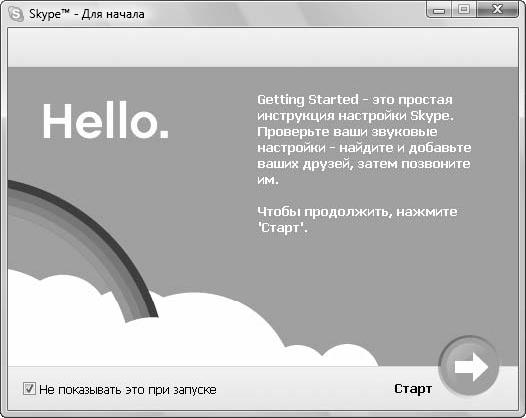The height and width of the screenshot is (418, 526).
Task: Minimize the Skype Getting Started window
Action: pyautogui.click(x=438, y=10)
